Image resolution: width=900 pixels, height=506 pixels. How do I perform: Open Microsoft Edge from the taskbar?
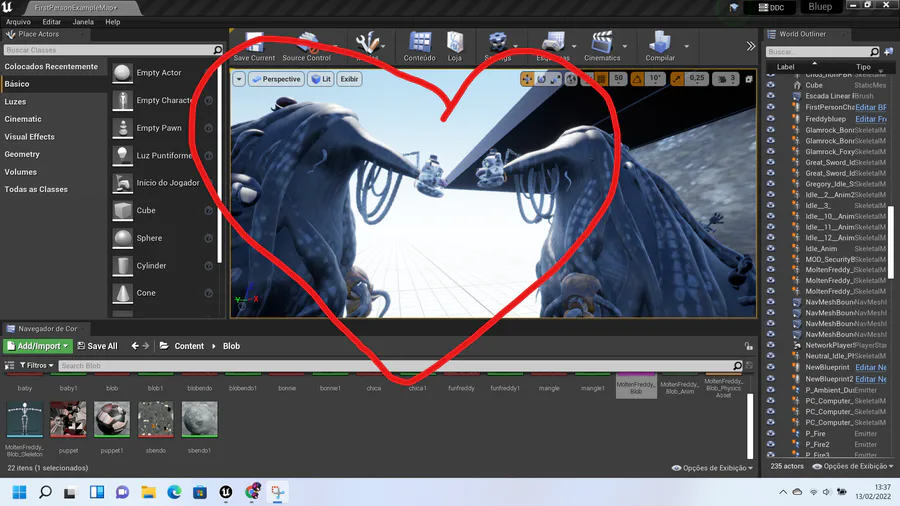pyautogui.click(x=174, y=492)
